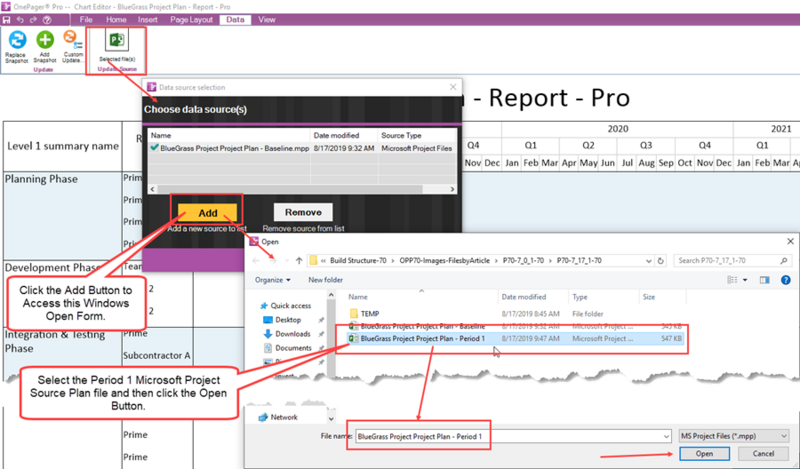This screenshot has width=800, height=469.
Task: Close the Data source selection dialog
Action: click(453, 87)
